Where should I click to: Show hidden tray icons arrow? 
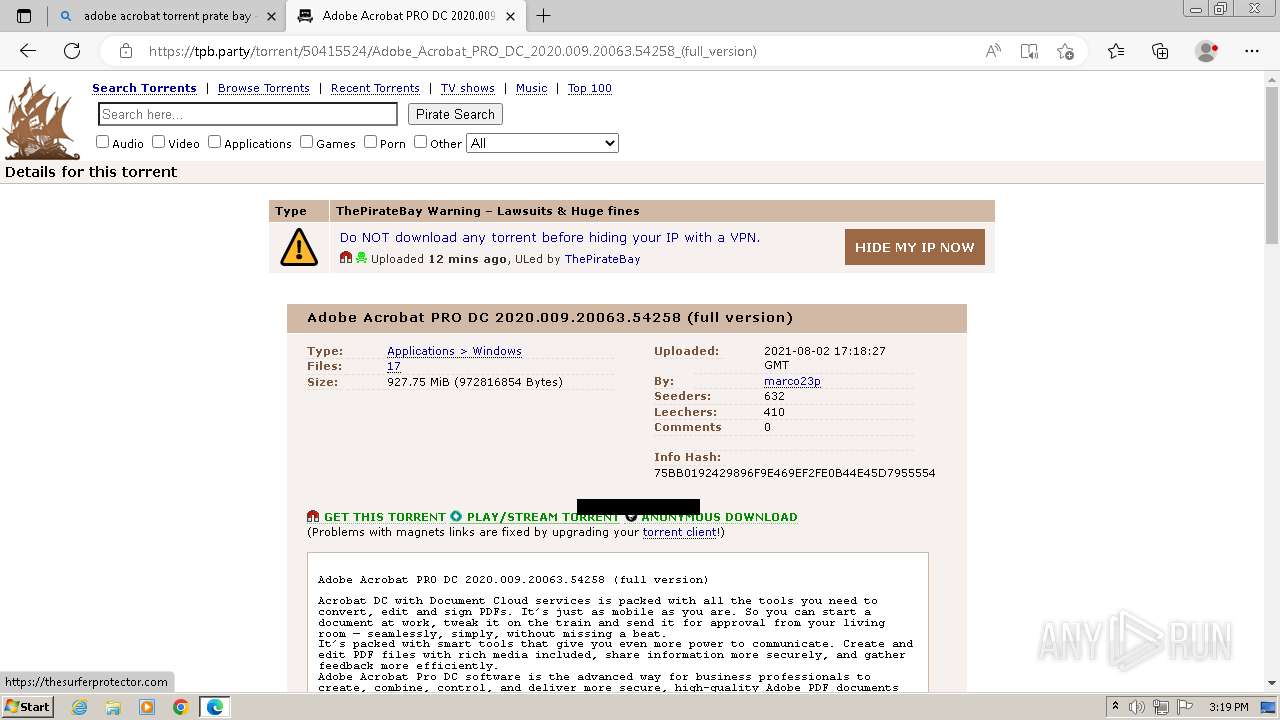pyautogui.click(x=1116, y=707)
